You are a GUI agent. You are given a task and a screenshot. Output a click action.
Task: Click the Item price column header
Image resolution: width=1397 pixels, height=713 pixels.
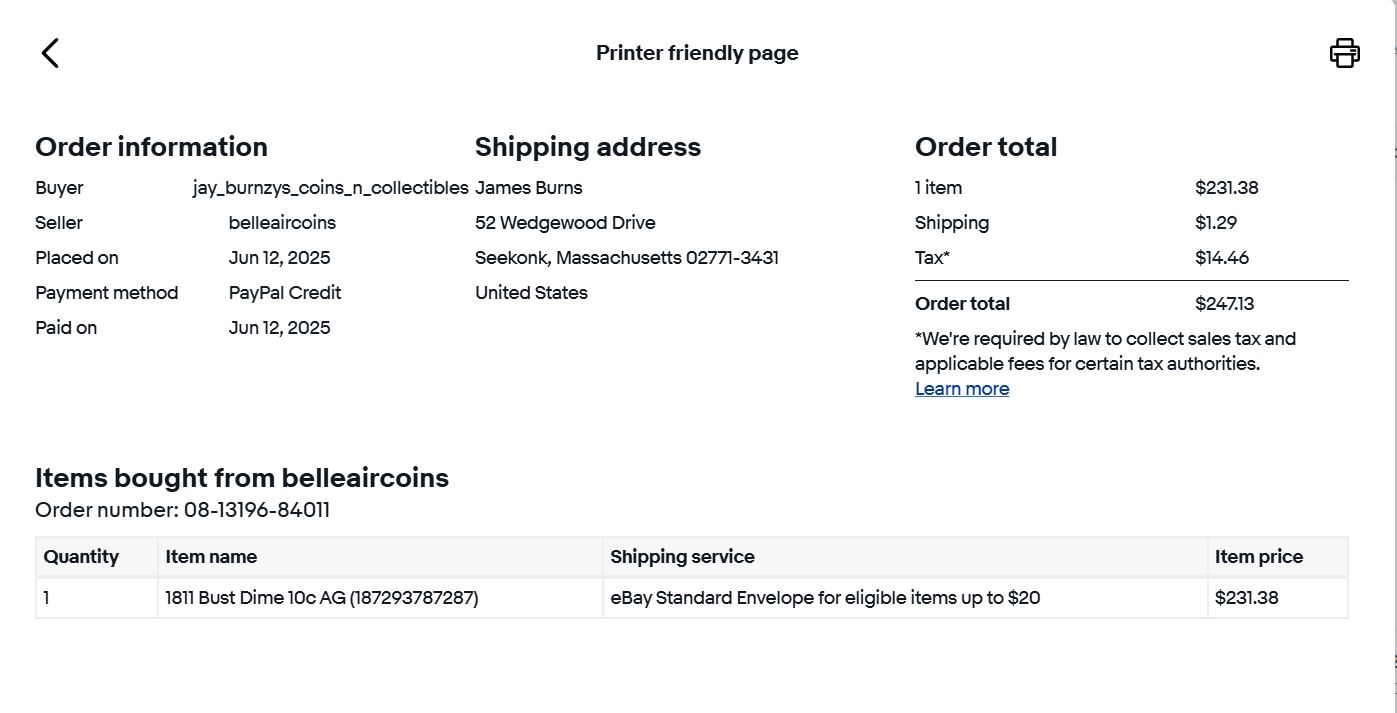tap(1258, 557)
